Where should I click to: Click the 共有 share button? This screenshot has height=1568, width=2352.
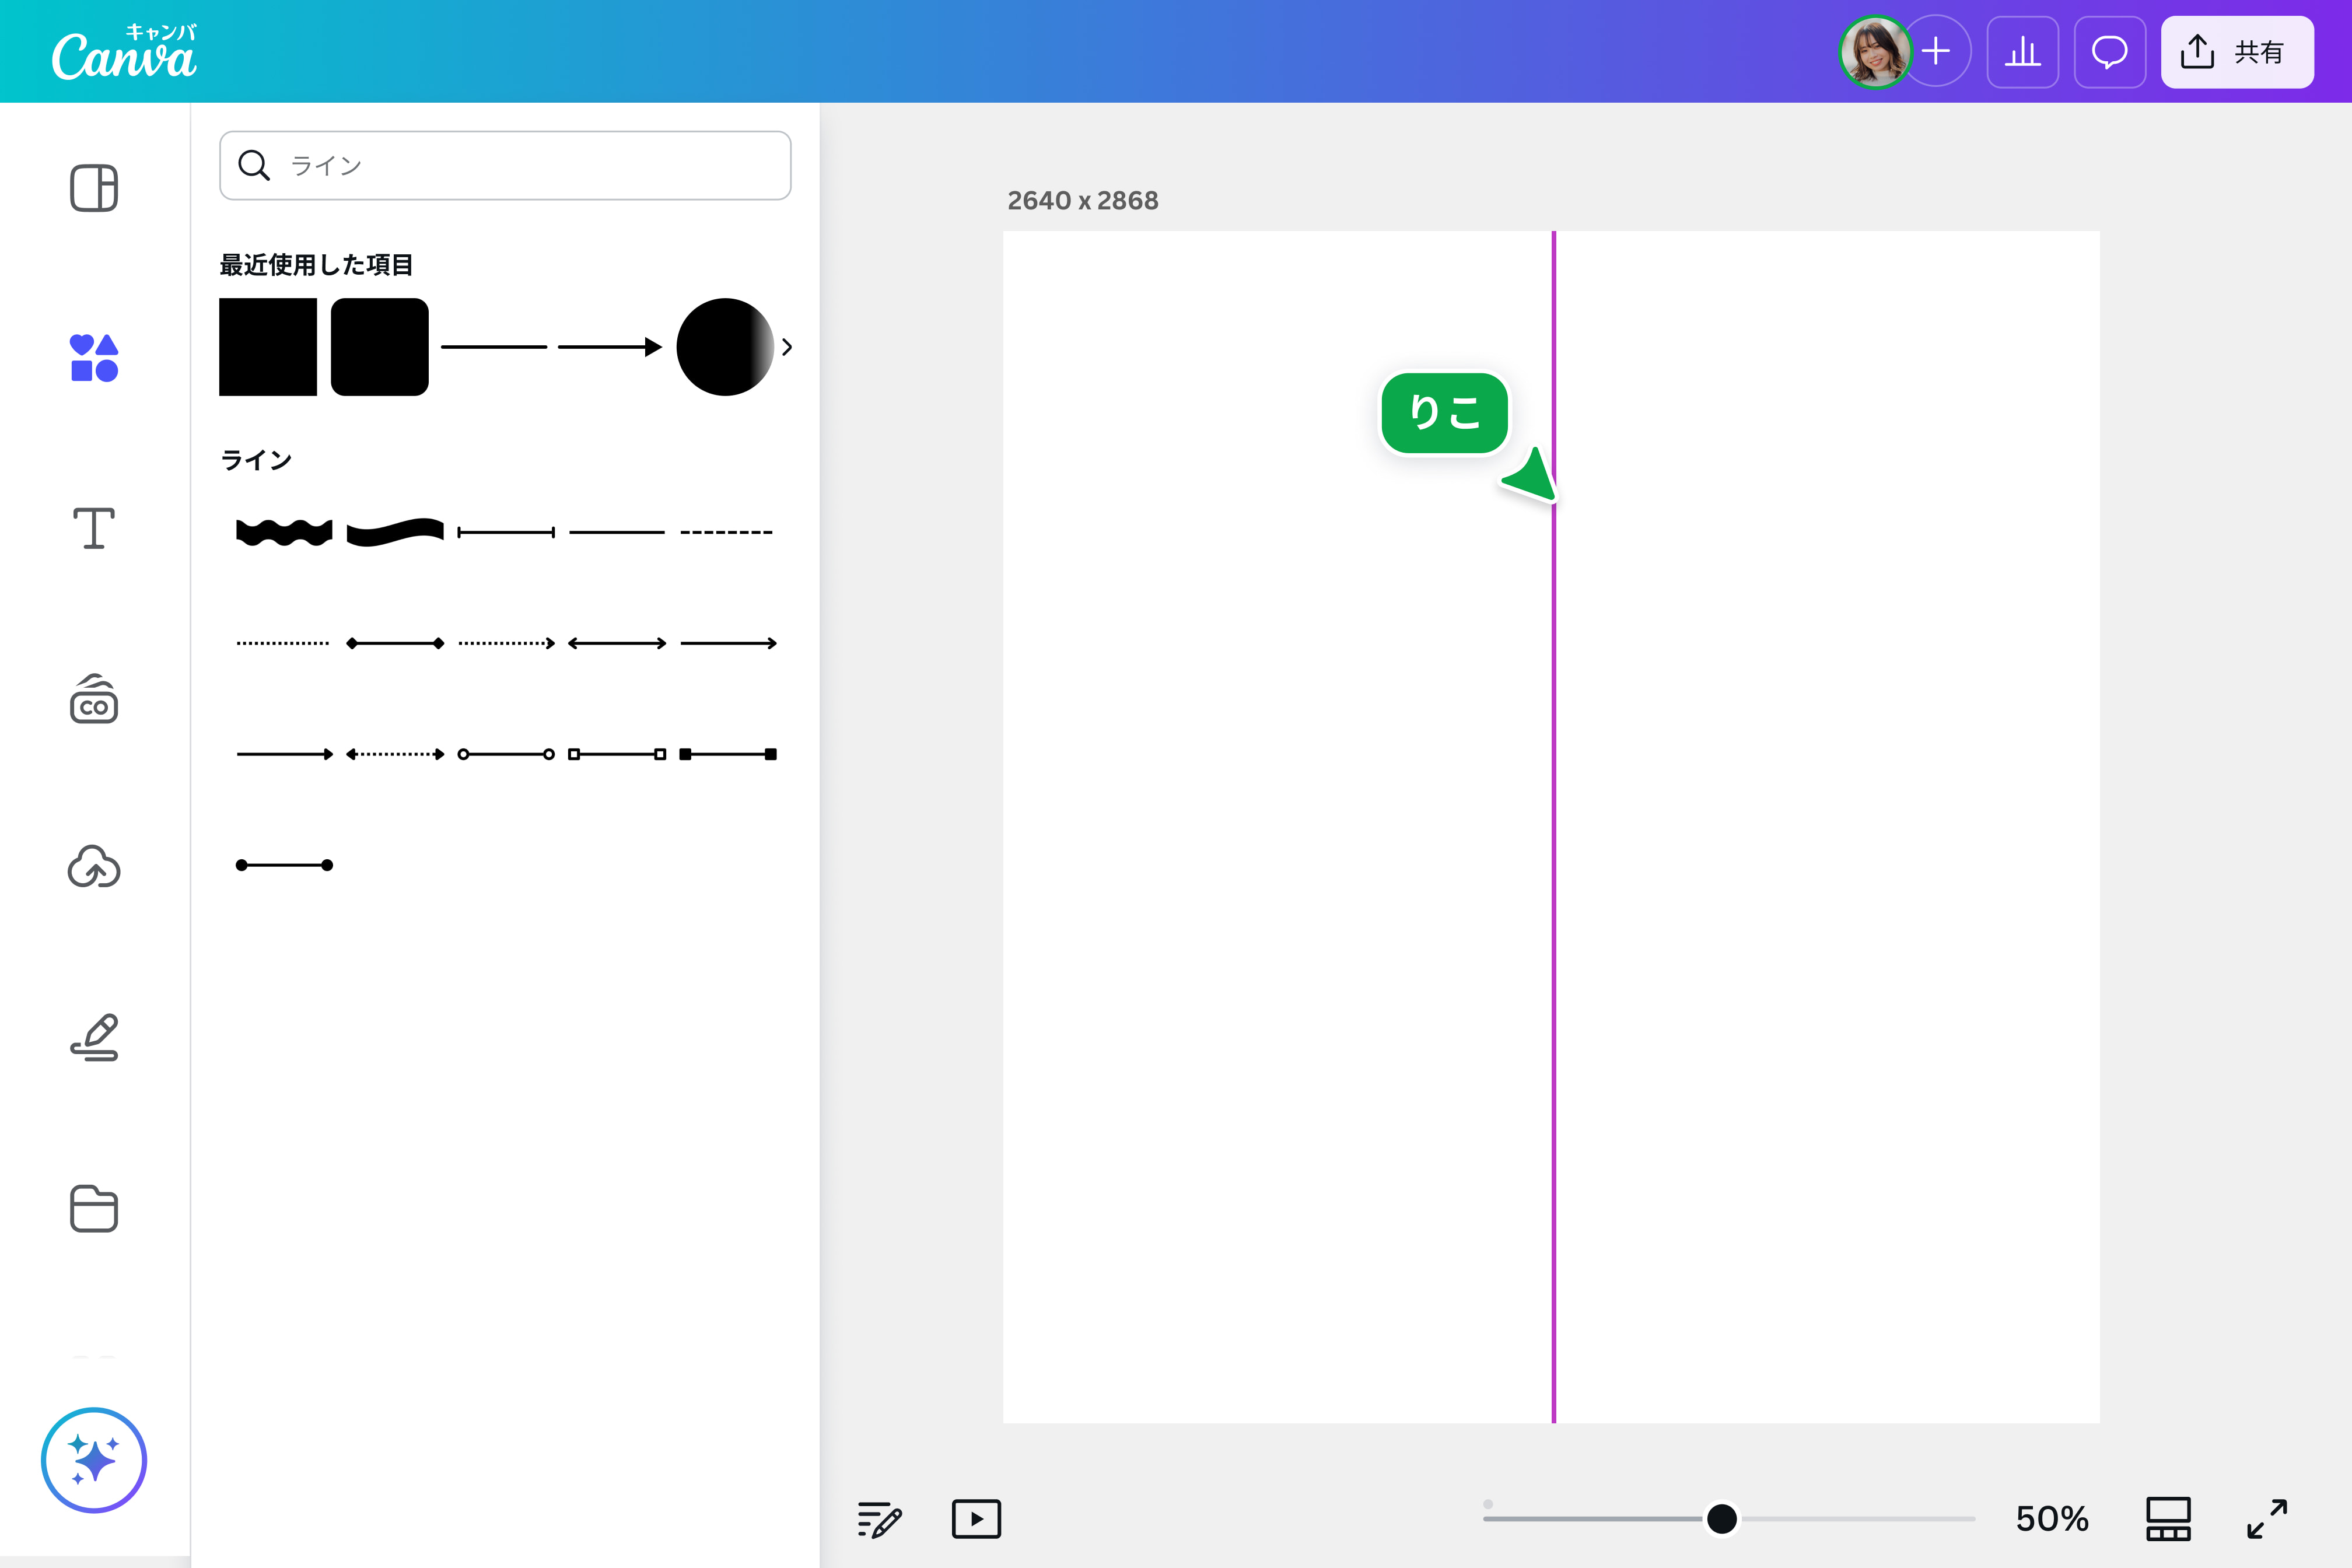tap(2237, 51)
